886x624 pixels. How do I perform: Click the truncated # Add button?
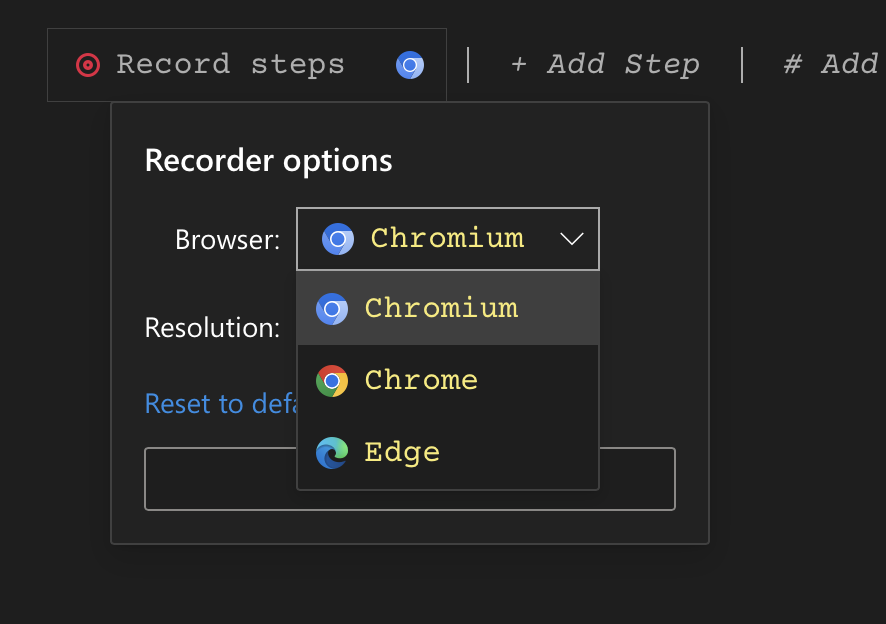pos(831,65)
